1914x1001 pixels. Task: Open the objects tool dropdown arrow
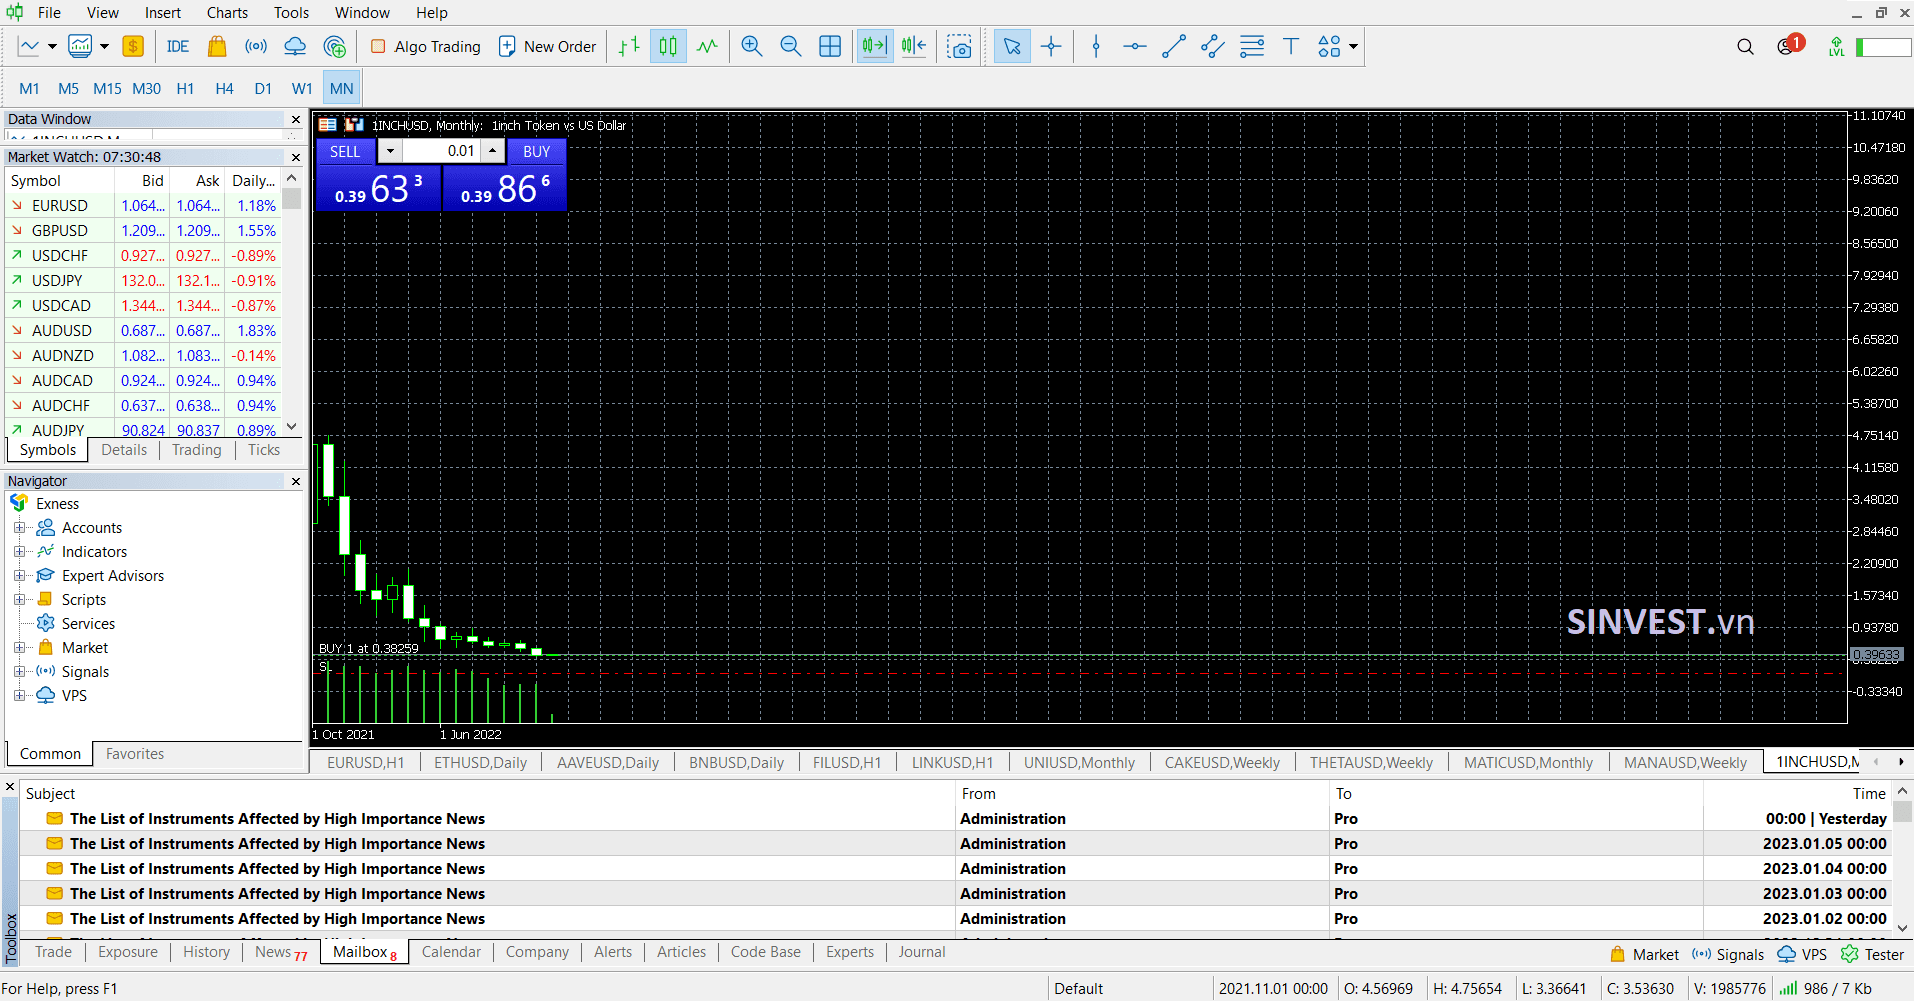[x=1353, y=46]
